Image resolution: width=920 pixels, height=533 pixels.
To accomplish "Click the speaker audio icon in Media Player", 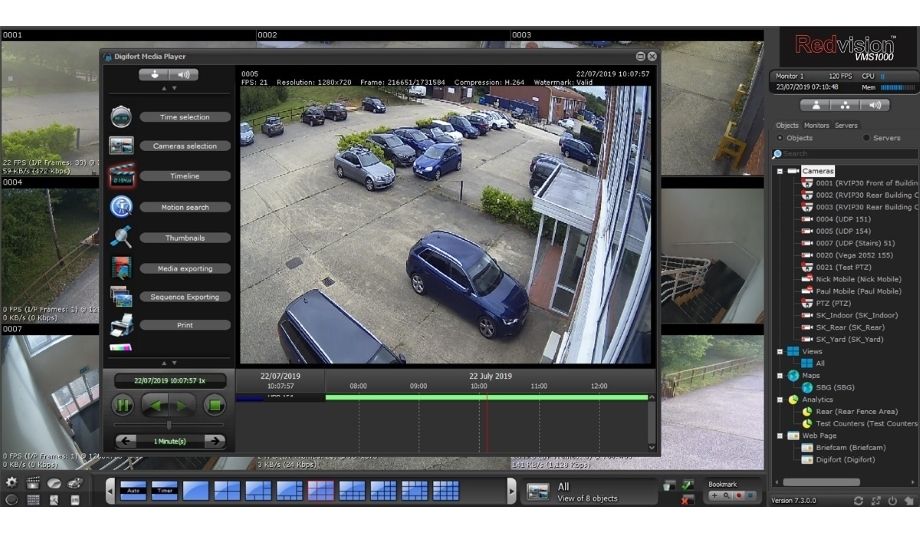I will point(183,75).
